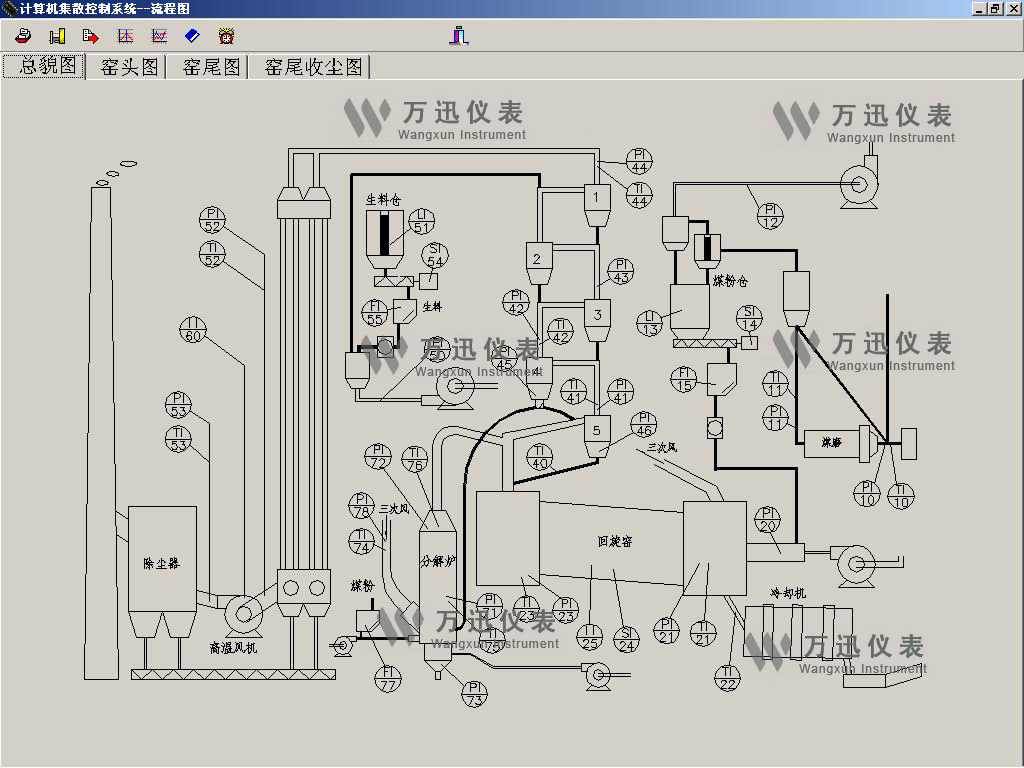Click the printer icon in the toolbar
This screenshot has height=768, width=1024.
pyautogui.click(x=24, y=36)
